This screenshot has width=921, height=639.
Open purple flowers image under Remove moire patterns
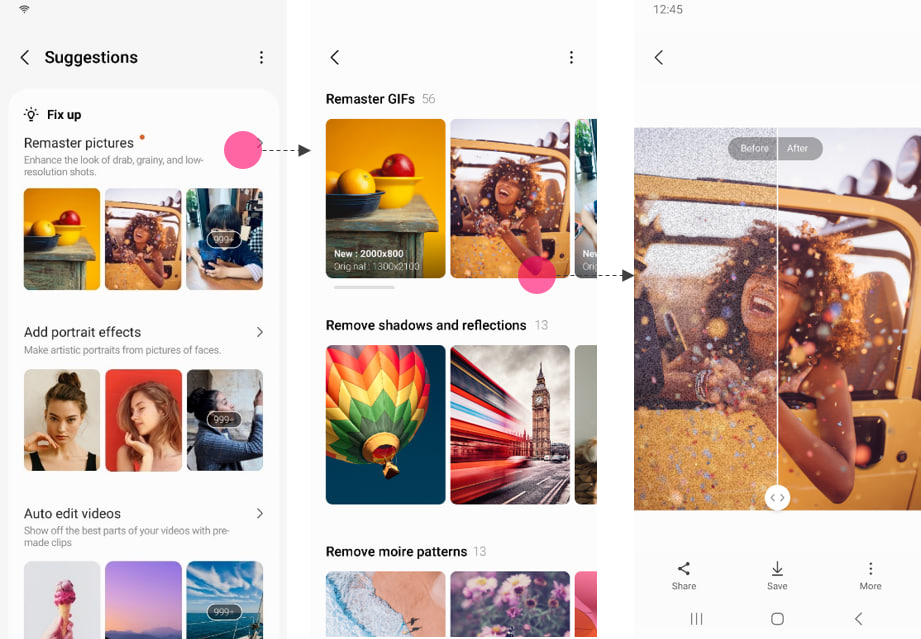pos(510,604)
